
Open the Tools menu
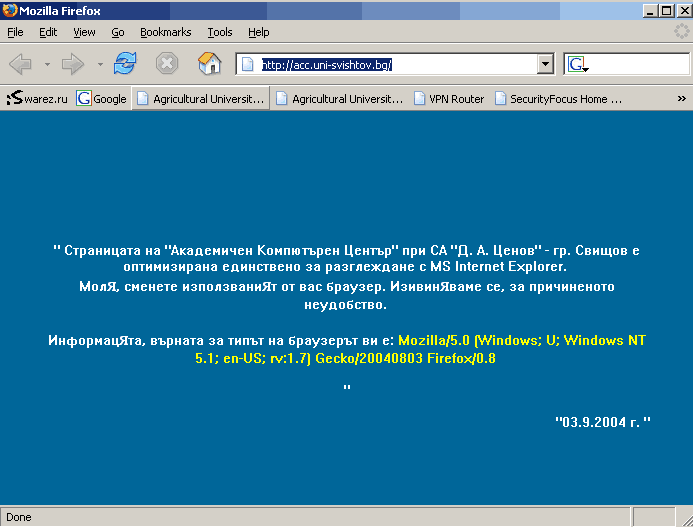click(x=220, y=32)
